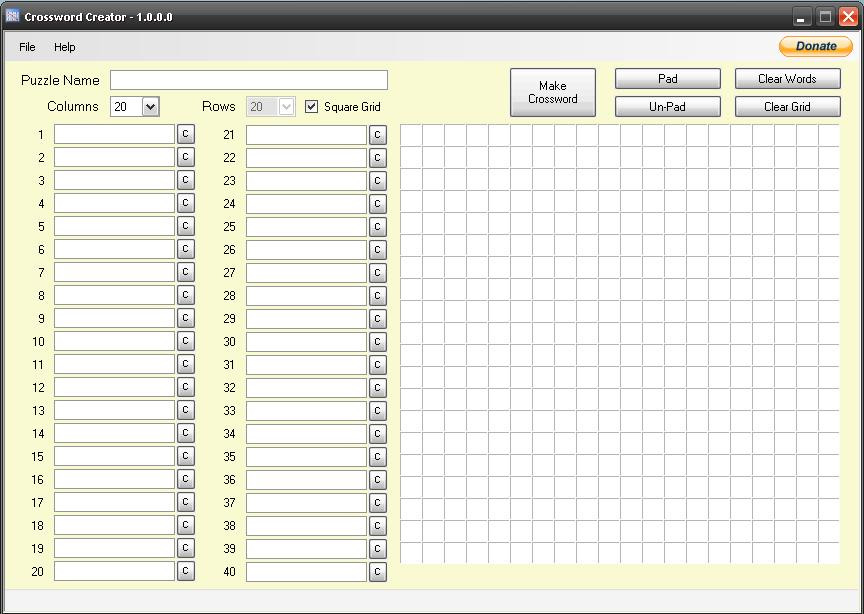
Task: Clear word 28 with its C button
Action: 377,295
